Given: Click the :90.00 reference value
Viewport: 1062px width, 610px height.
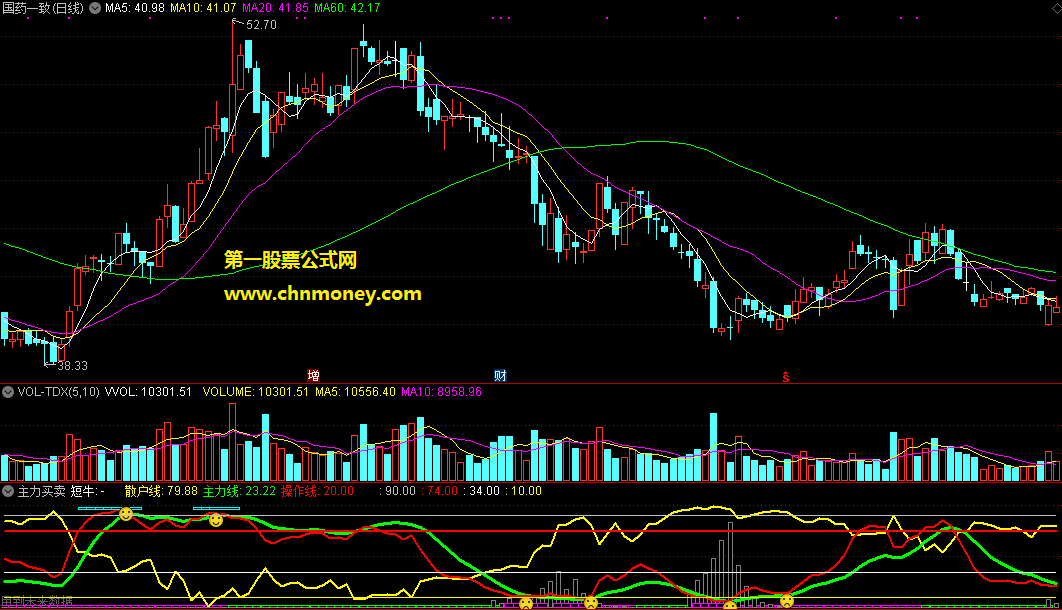Looking at the screenshot, I should click(x=398, y=491).
